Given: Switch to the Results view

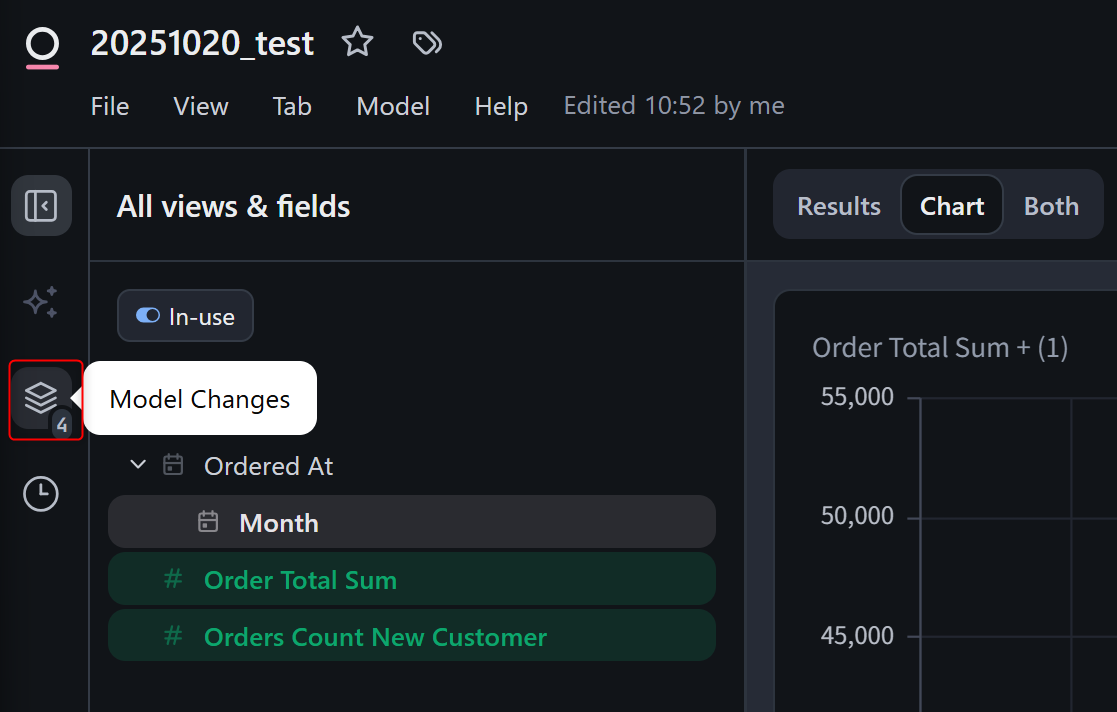Looking at the screenshot, I should tap(839, 206).
